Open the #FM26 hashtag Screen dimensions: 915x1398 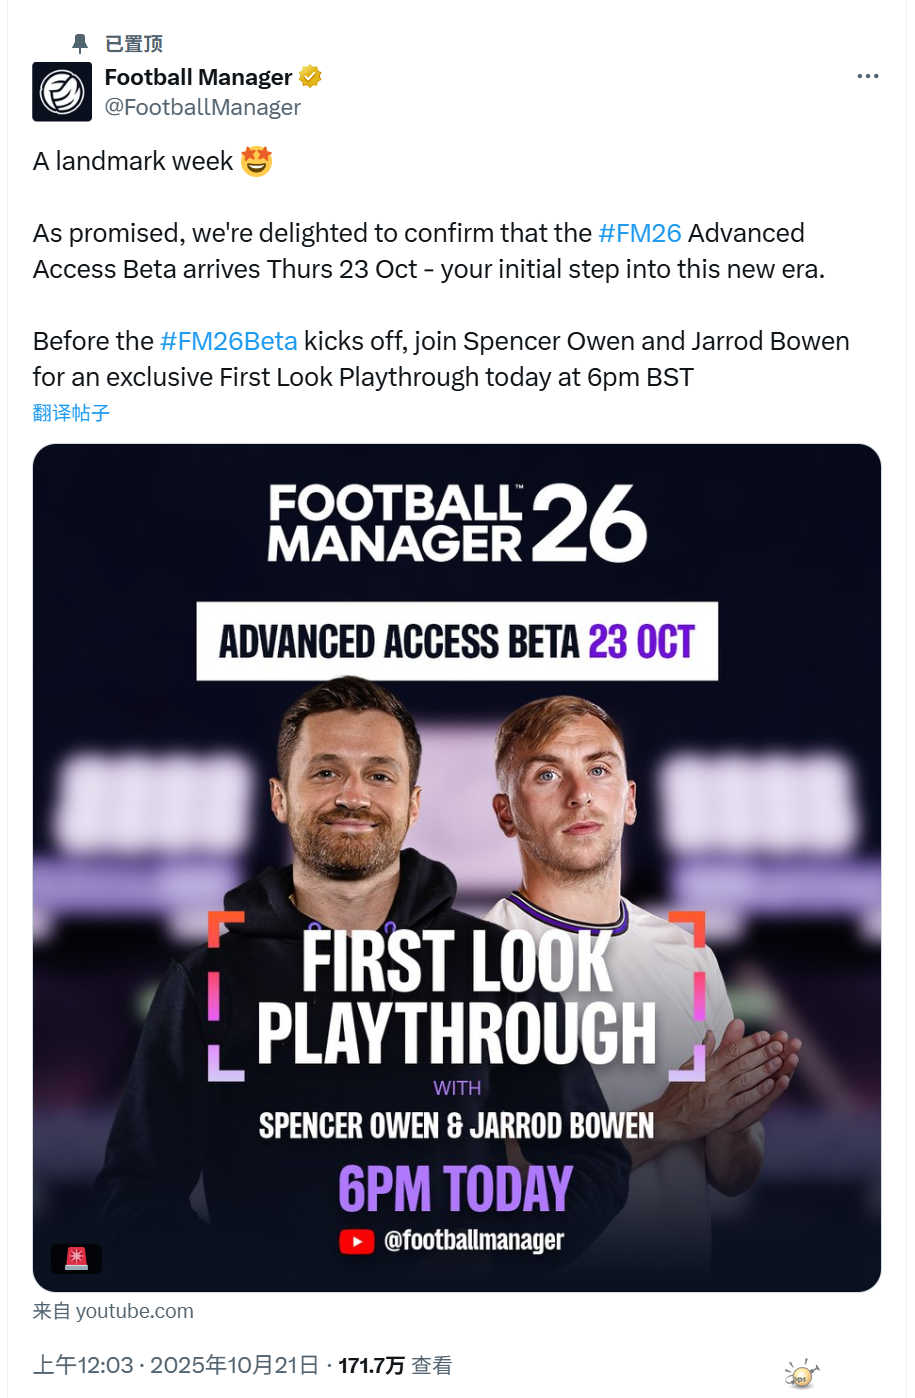click(x=640, y=233)
